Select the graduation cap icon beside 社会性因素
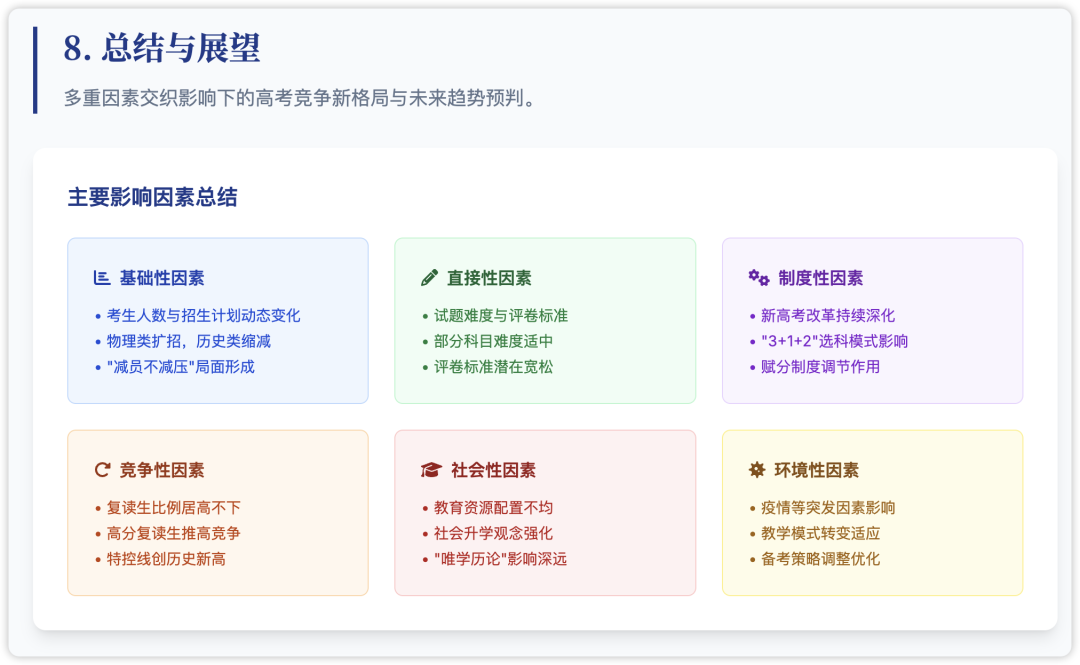This screenshot has width=1080, height=665. (430, 469)
